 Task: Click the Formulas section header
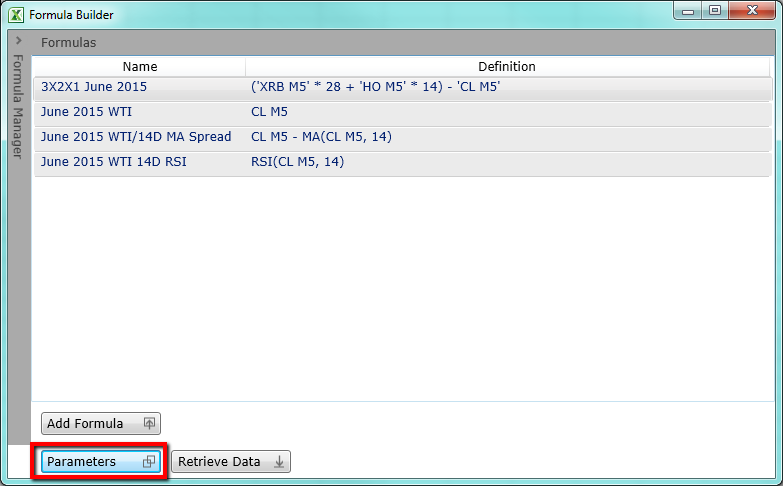(68, 43)
